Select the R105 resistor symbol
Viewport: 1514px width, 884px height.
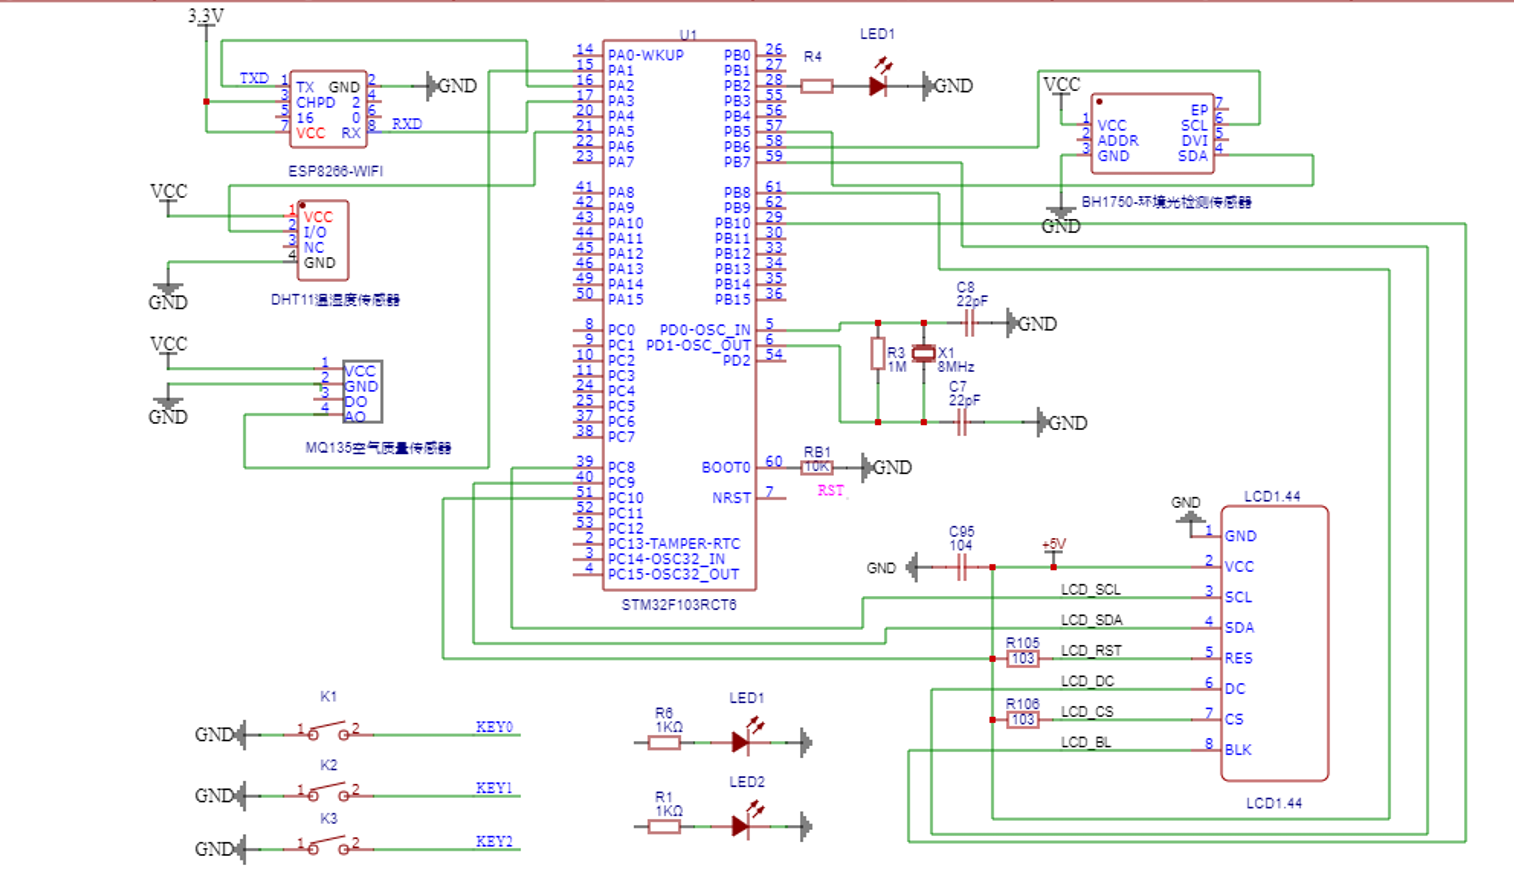click(x=1022, y=659)
